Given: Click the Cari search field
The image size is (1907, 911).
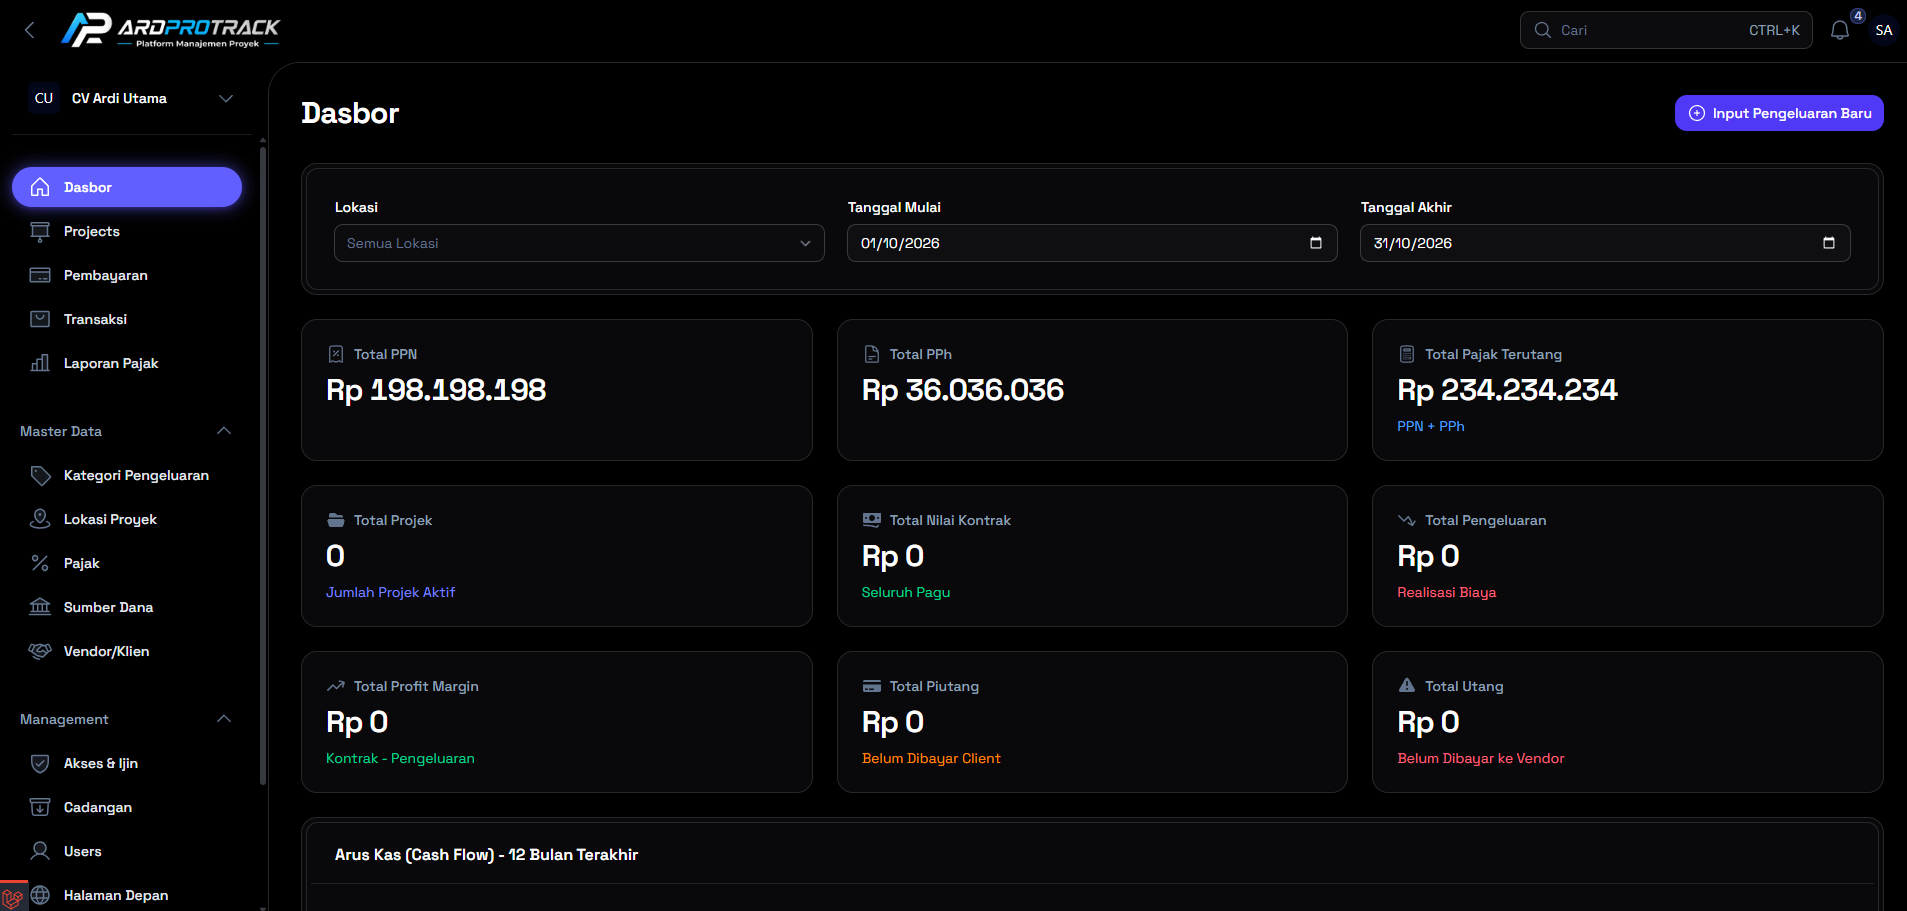Looking at the screenshot, I should tap(1666, 30).
